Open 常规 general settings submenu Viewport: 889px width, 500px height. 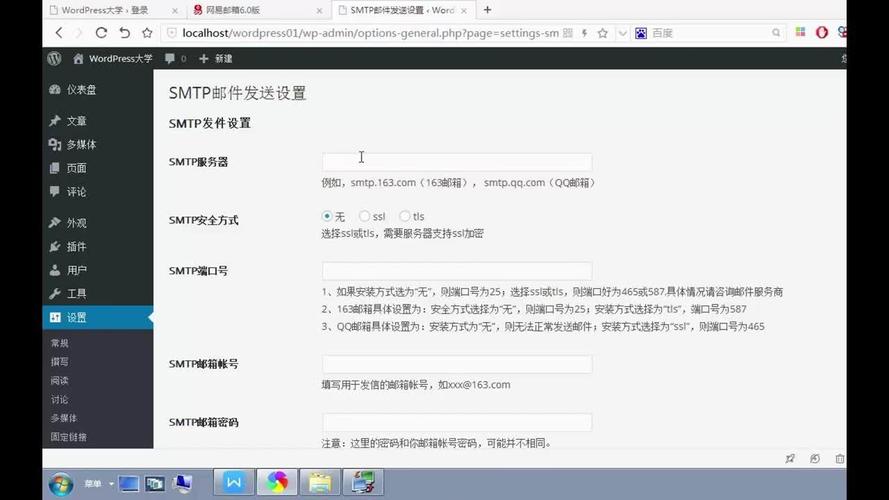(60, 343)
